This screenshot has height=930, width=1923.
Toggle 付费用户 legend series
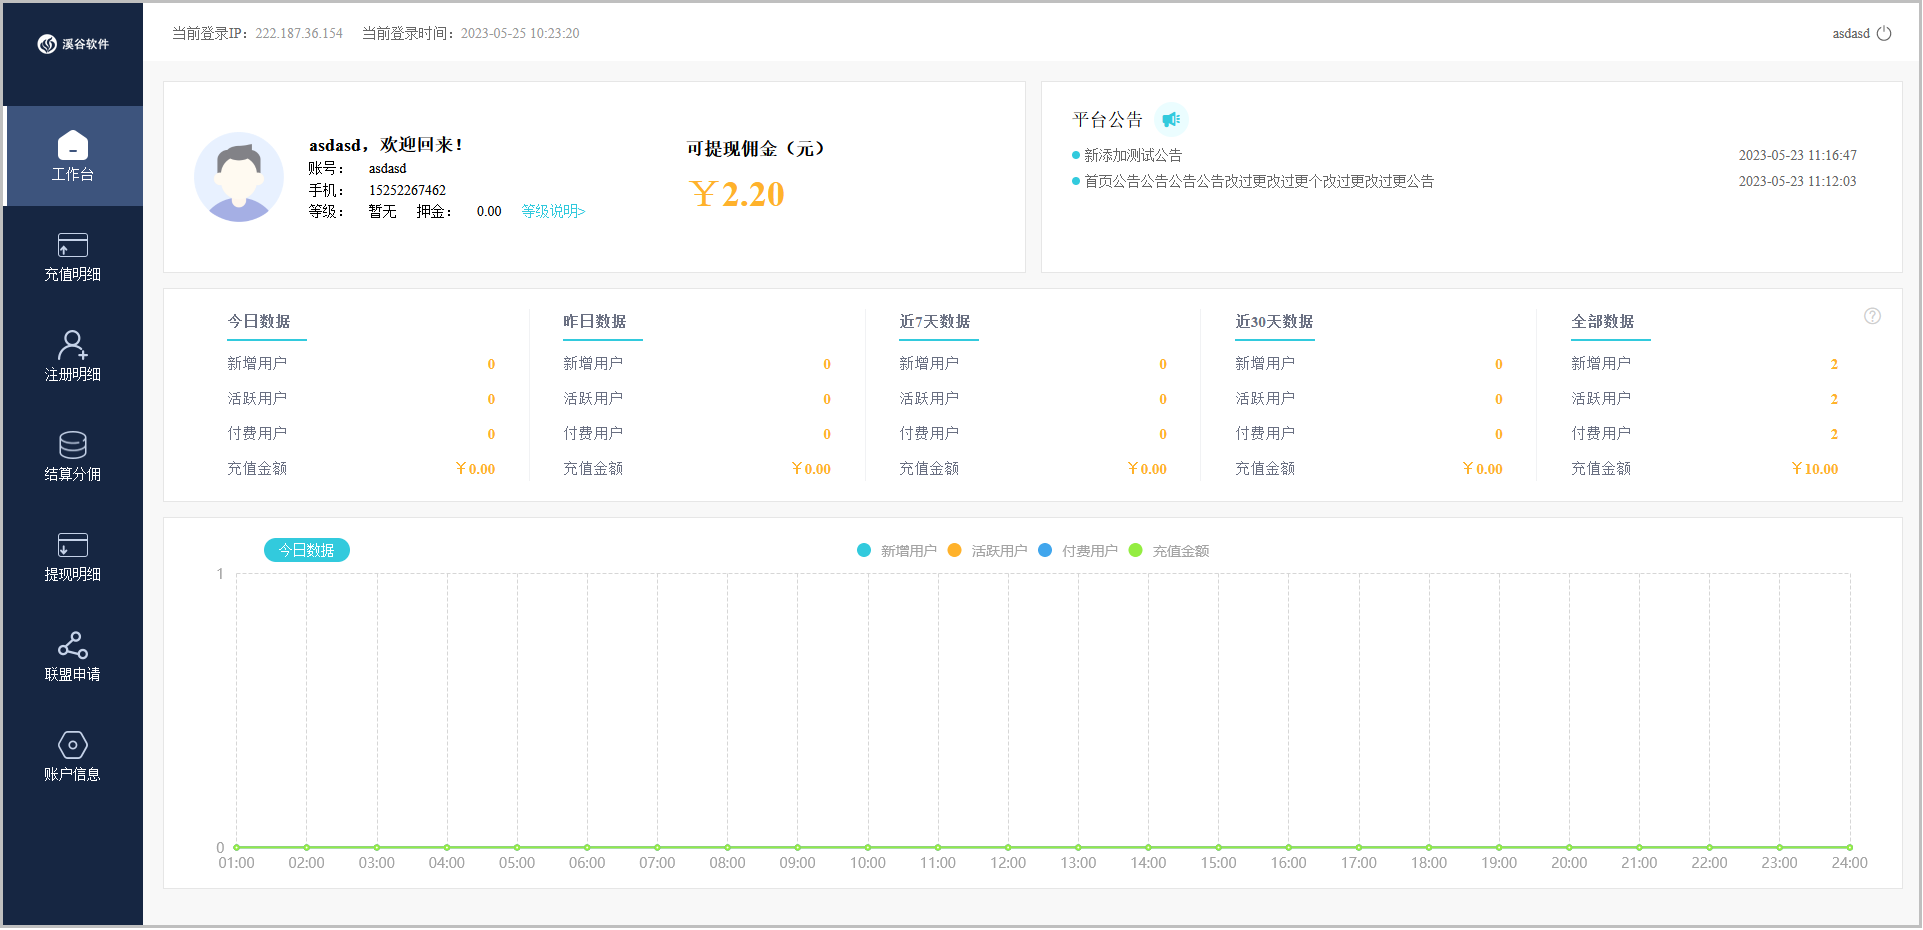pos(1078,551)
